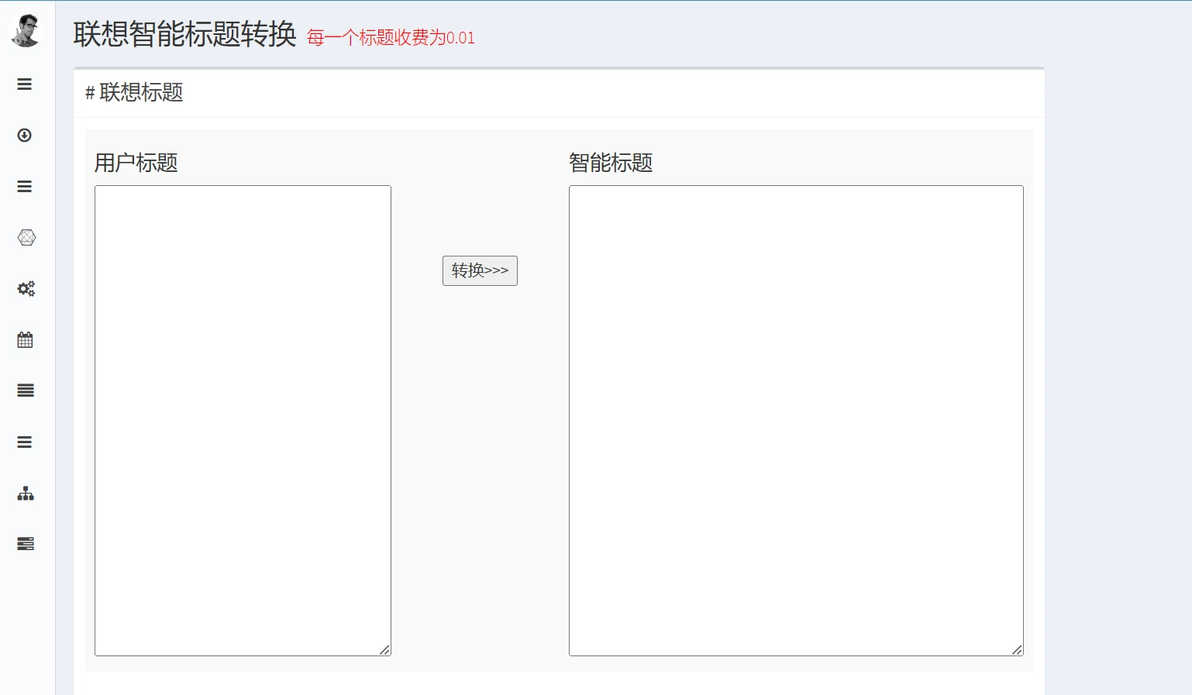Open the sitemap hierarchy icon in the sidebar

[26, 493]
